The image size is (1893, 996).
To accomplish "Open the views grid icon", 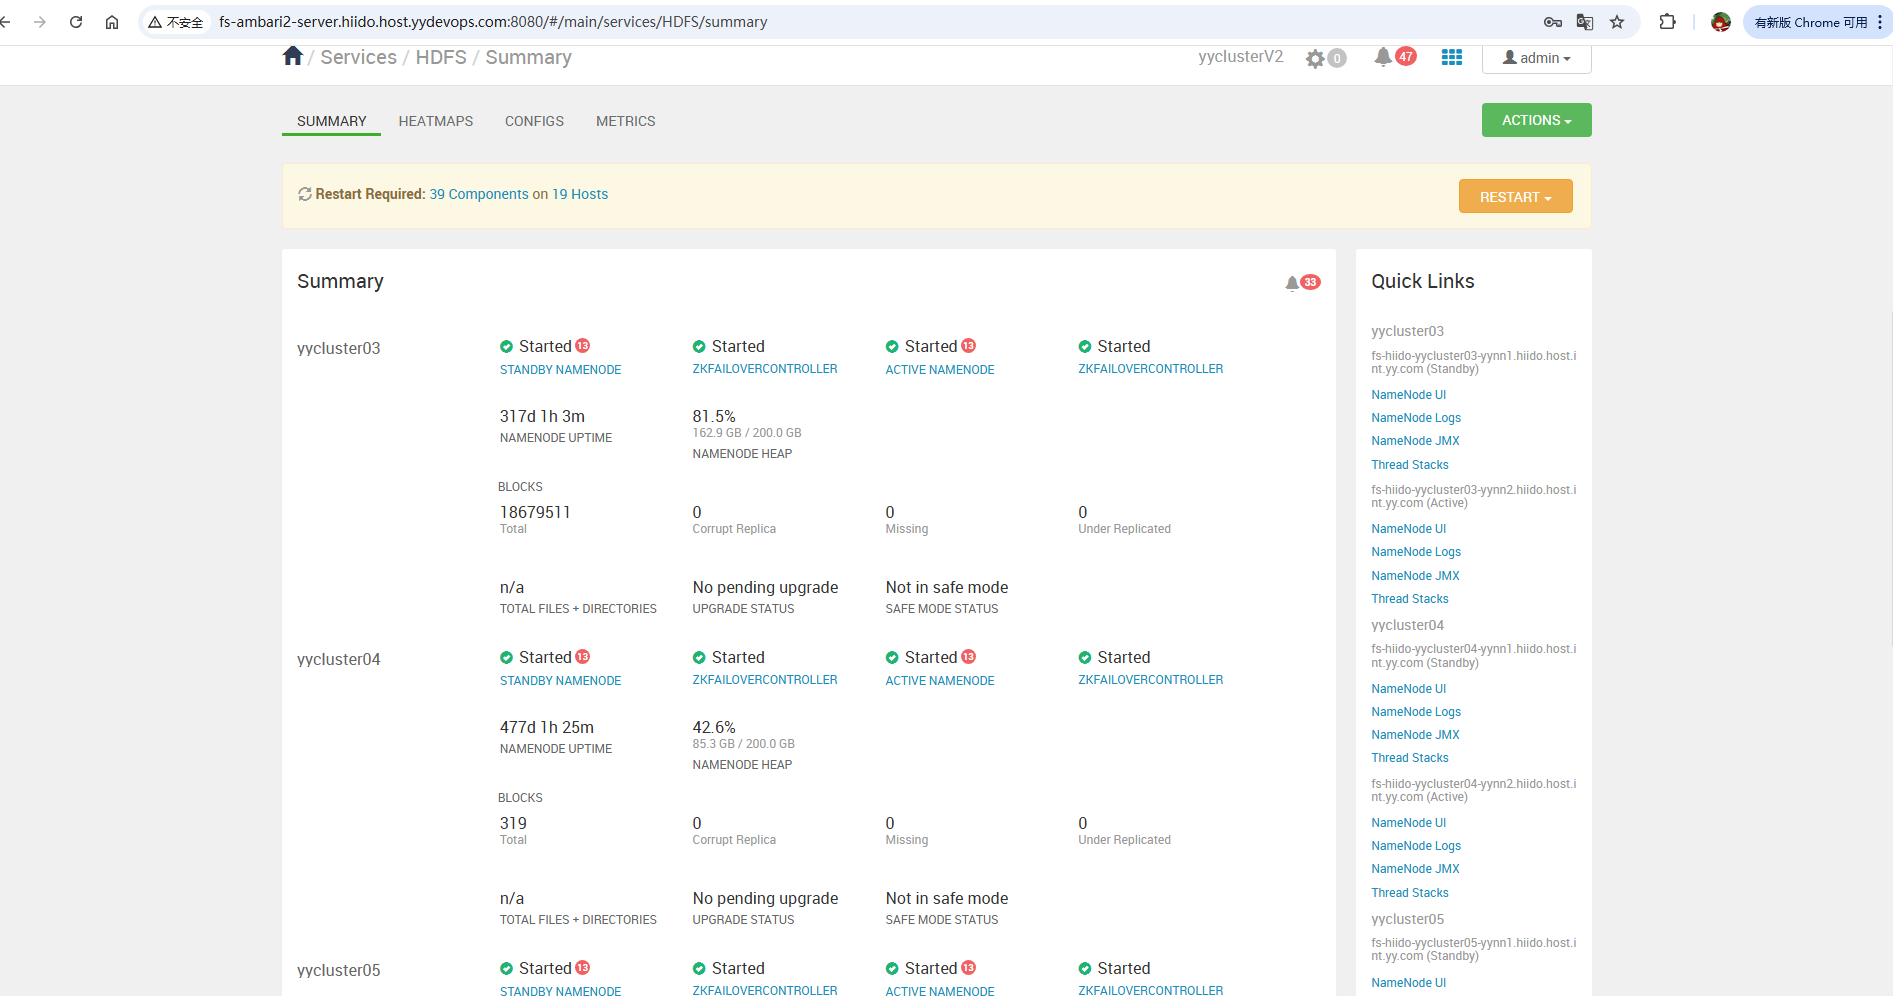I will [1452, 58].
